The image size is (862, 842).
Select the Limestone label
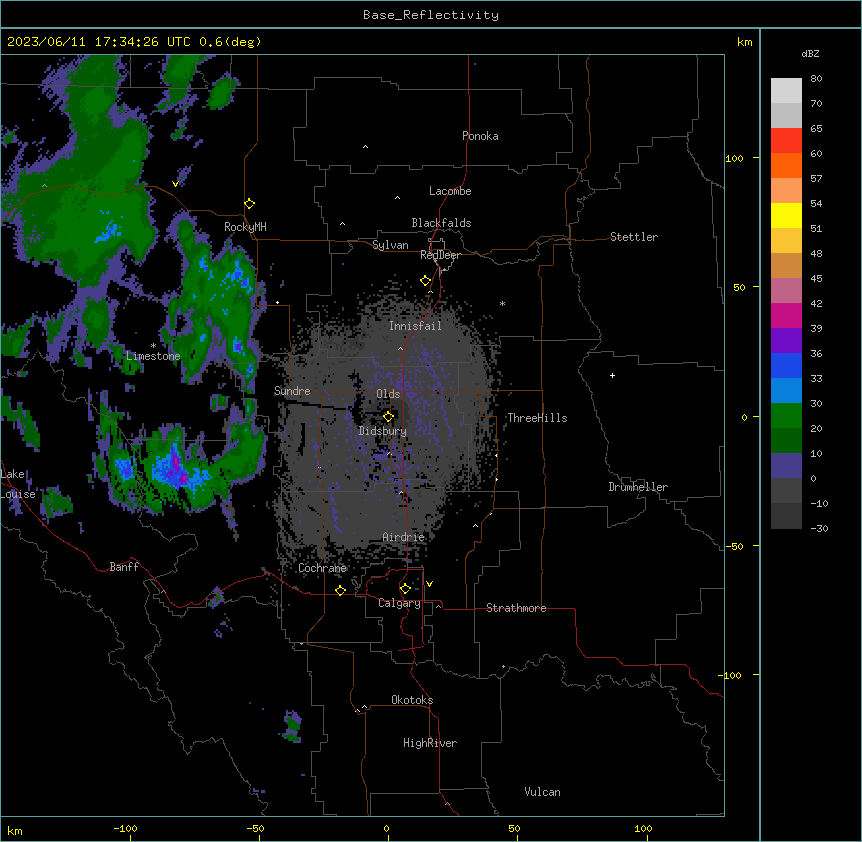tap(153, 356)
